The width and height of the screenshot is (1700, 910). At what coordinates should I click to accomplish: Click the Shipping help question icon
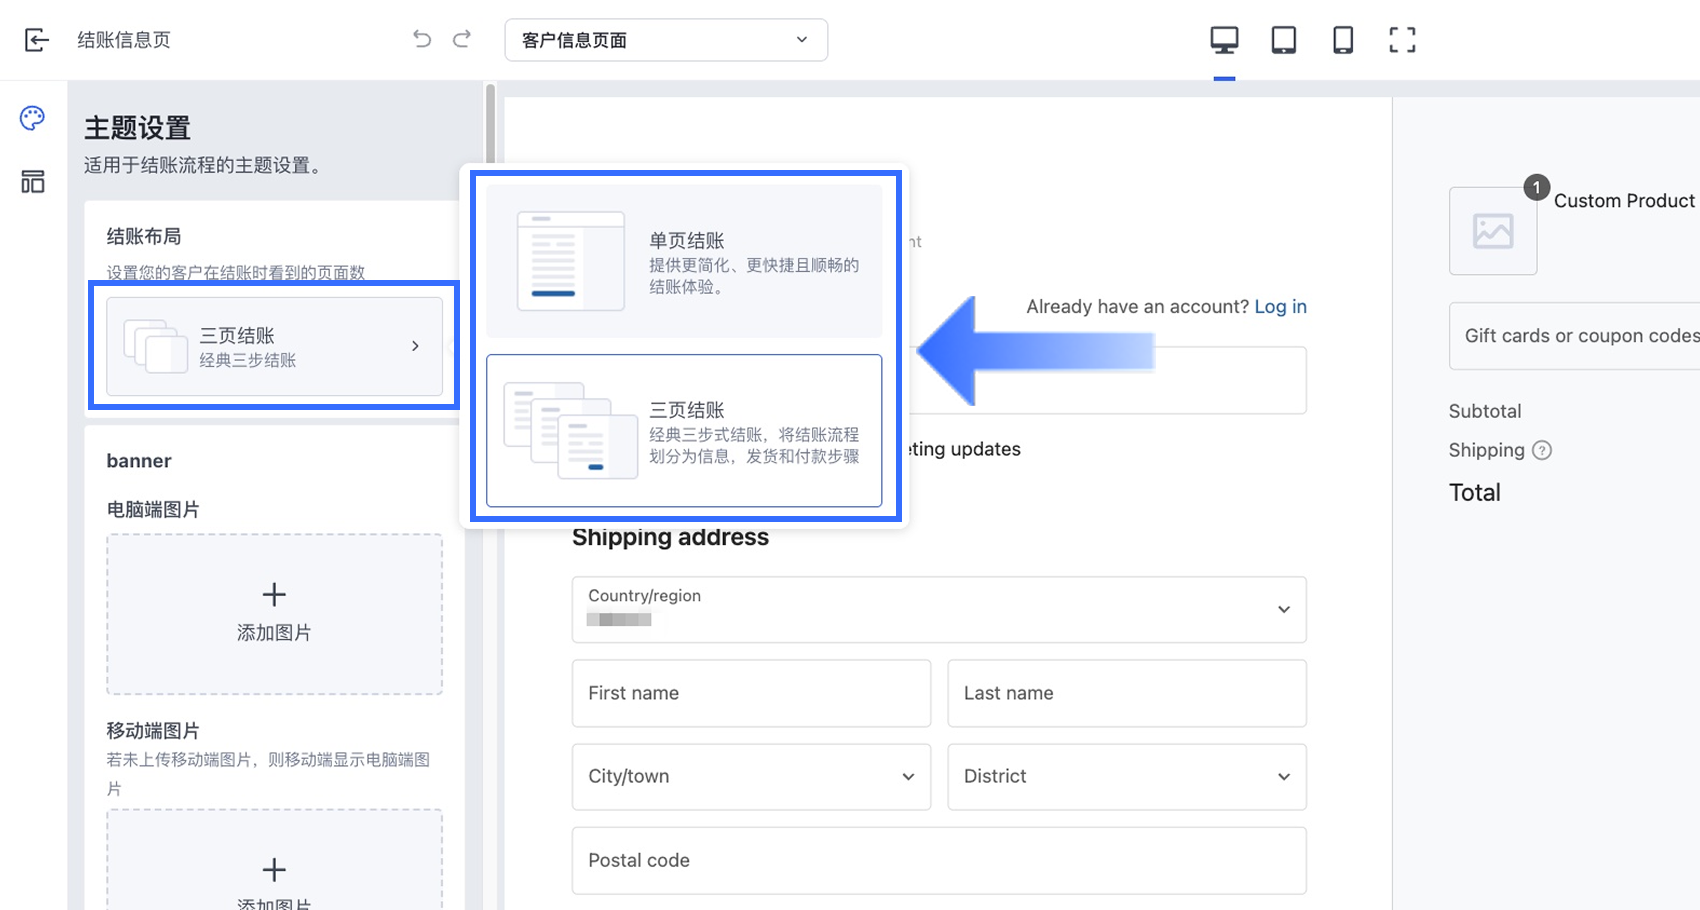pyautogui.click(x=1542, y=450)
